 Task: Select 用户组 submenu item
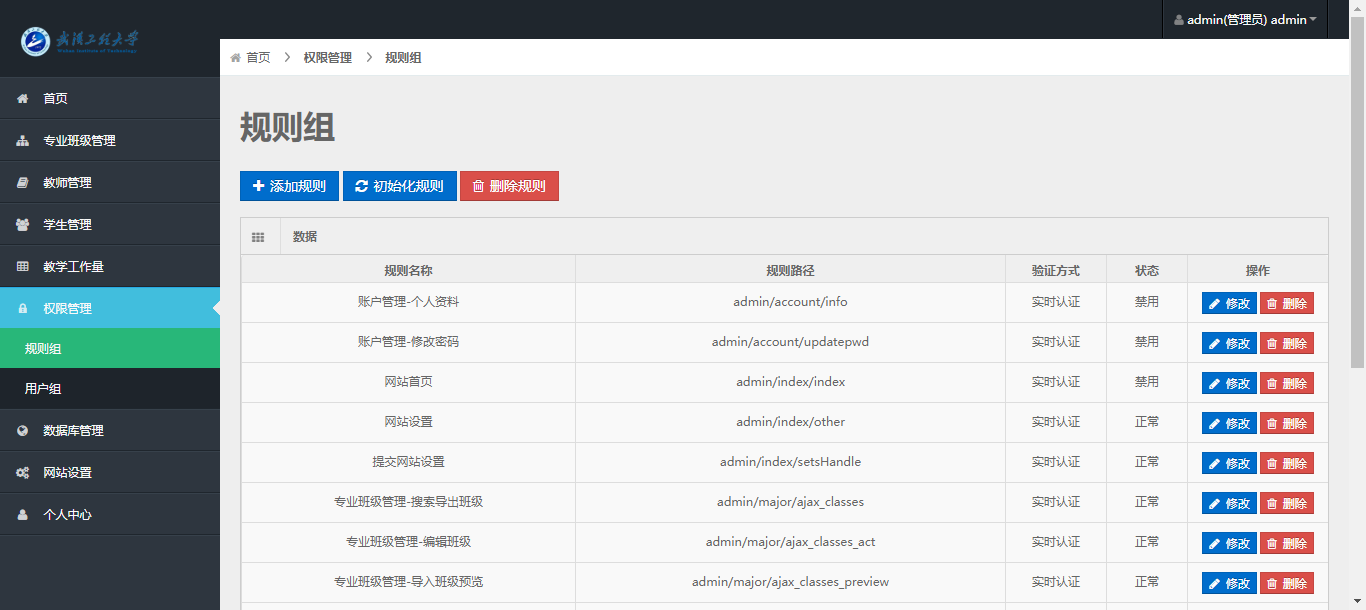point(43,389)
